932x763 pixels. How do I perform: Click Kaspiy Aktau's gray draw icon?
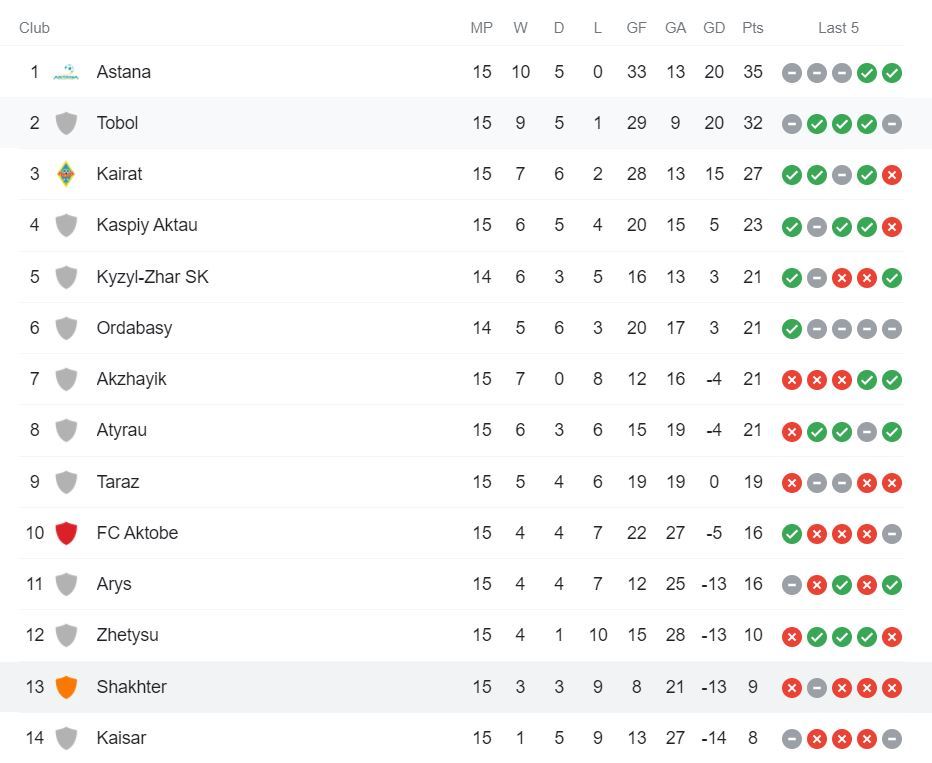[x=817, y=226]
